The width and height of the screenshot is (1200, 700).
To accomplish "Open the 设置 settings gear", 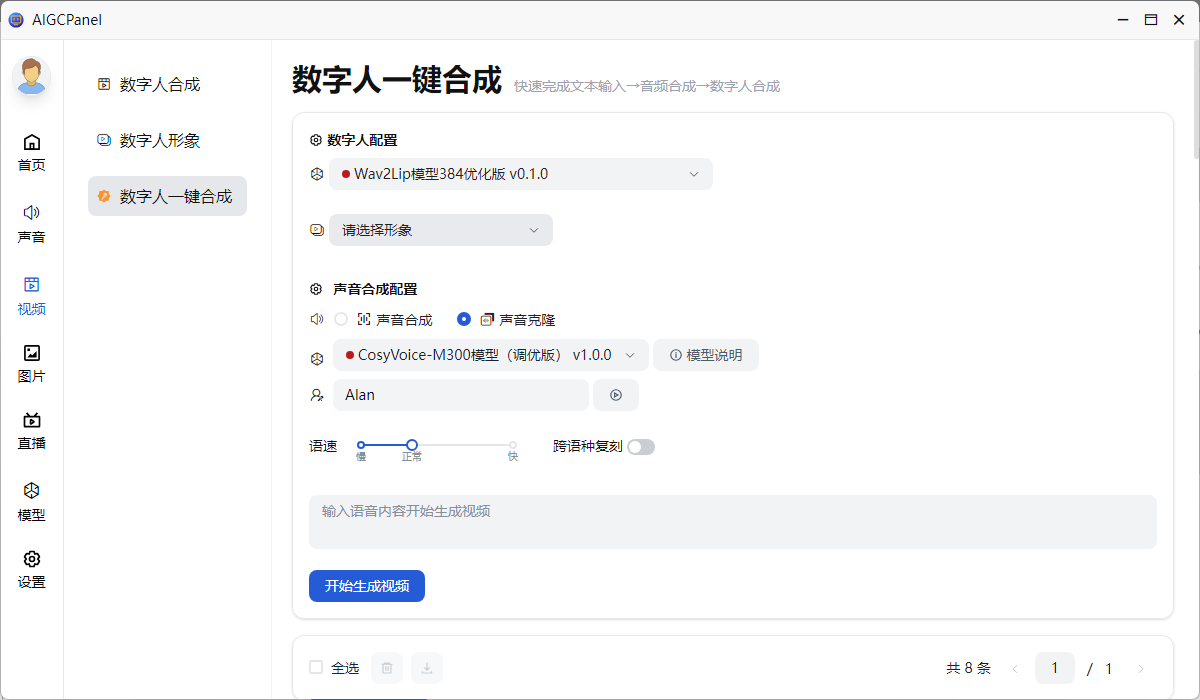I will click(x=32, y=569).
